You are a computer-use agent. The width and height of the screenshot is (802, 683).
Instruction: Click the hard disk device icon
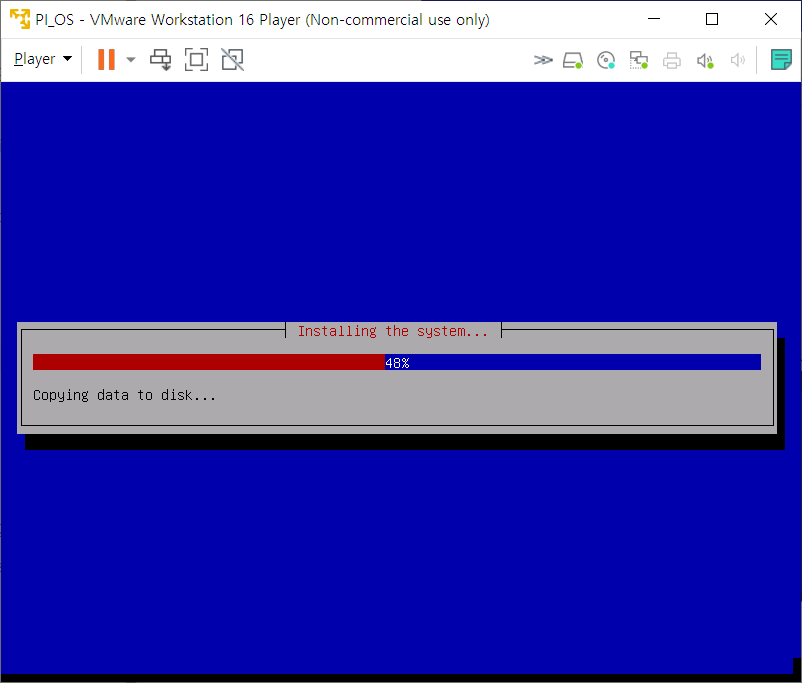coord(573,60)
